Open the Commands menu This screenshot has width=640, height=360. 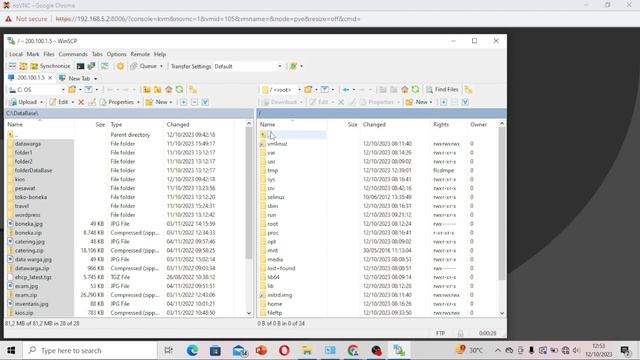click(x=73, y=54)
